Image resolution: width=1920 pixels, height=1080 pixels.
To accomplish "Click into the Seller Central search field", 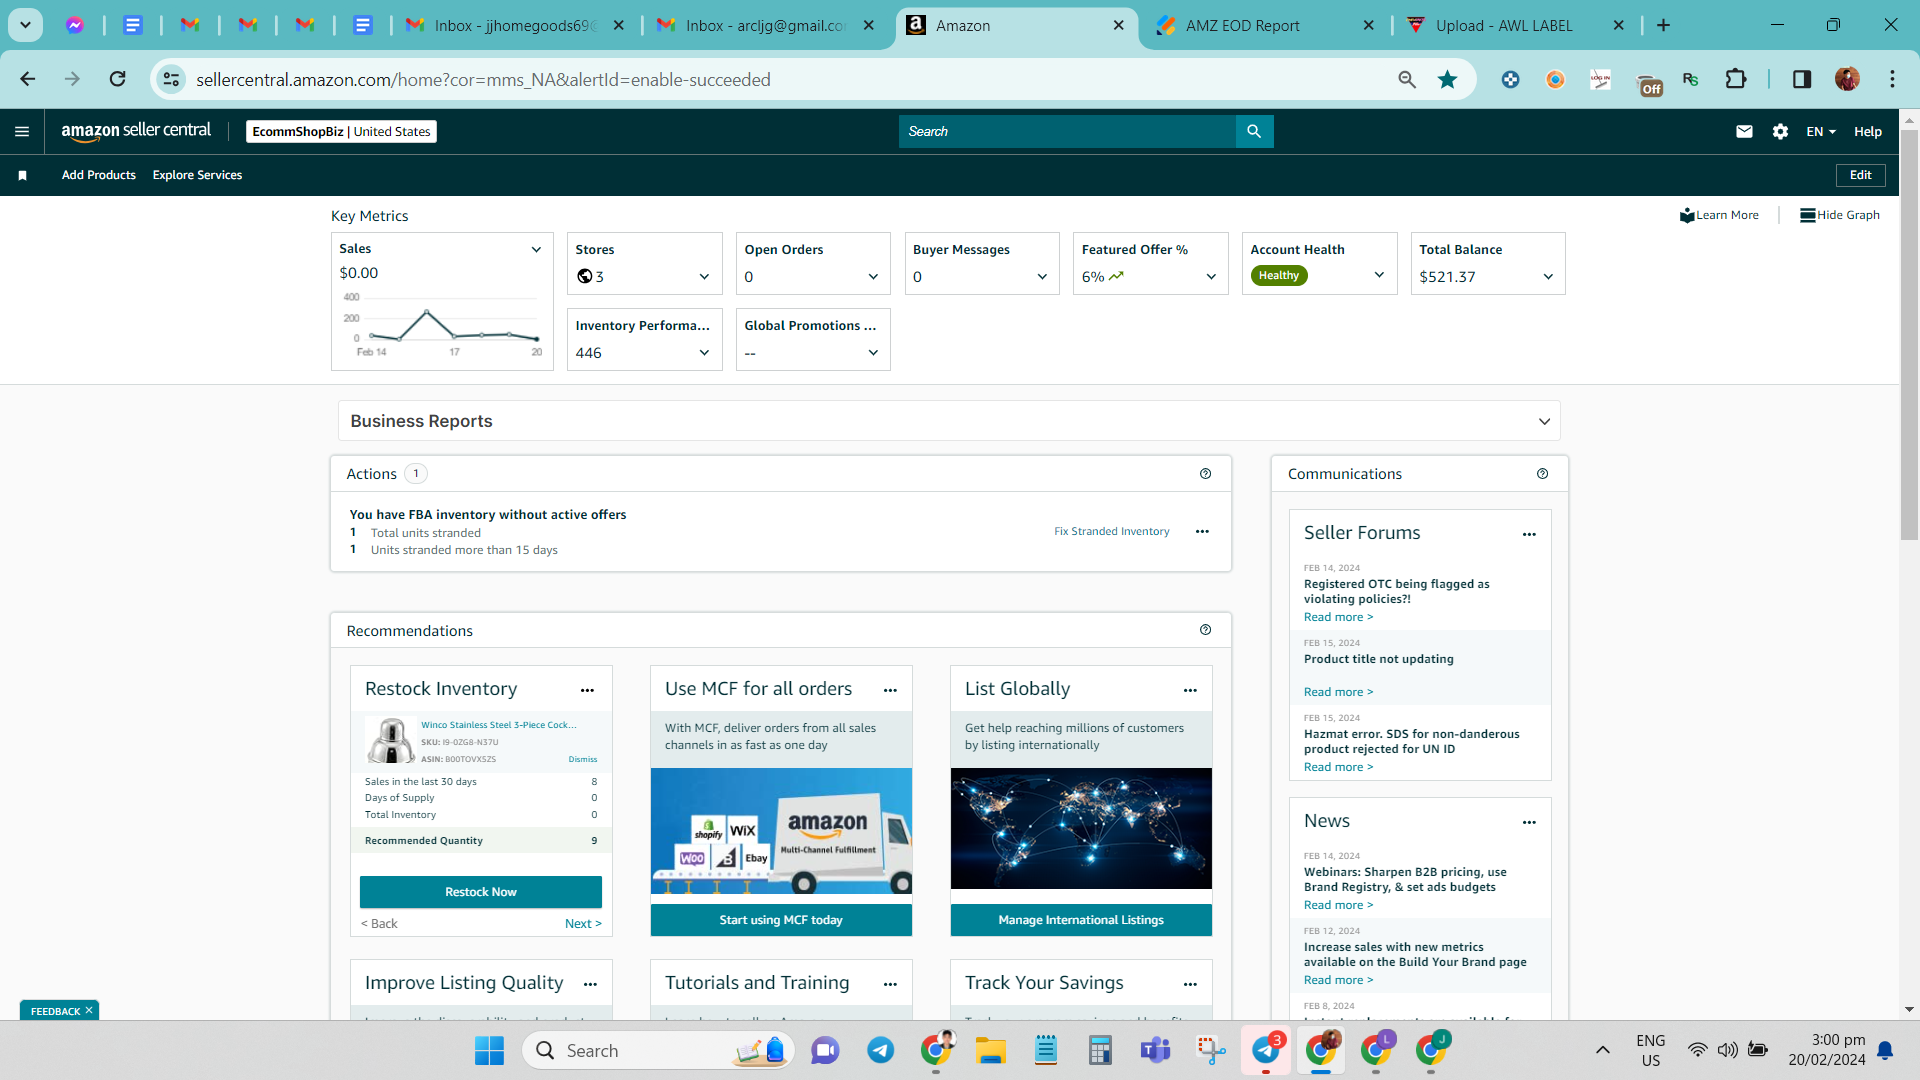I will pos(1067,131).
